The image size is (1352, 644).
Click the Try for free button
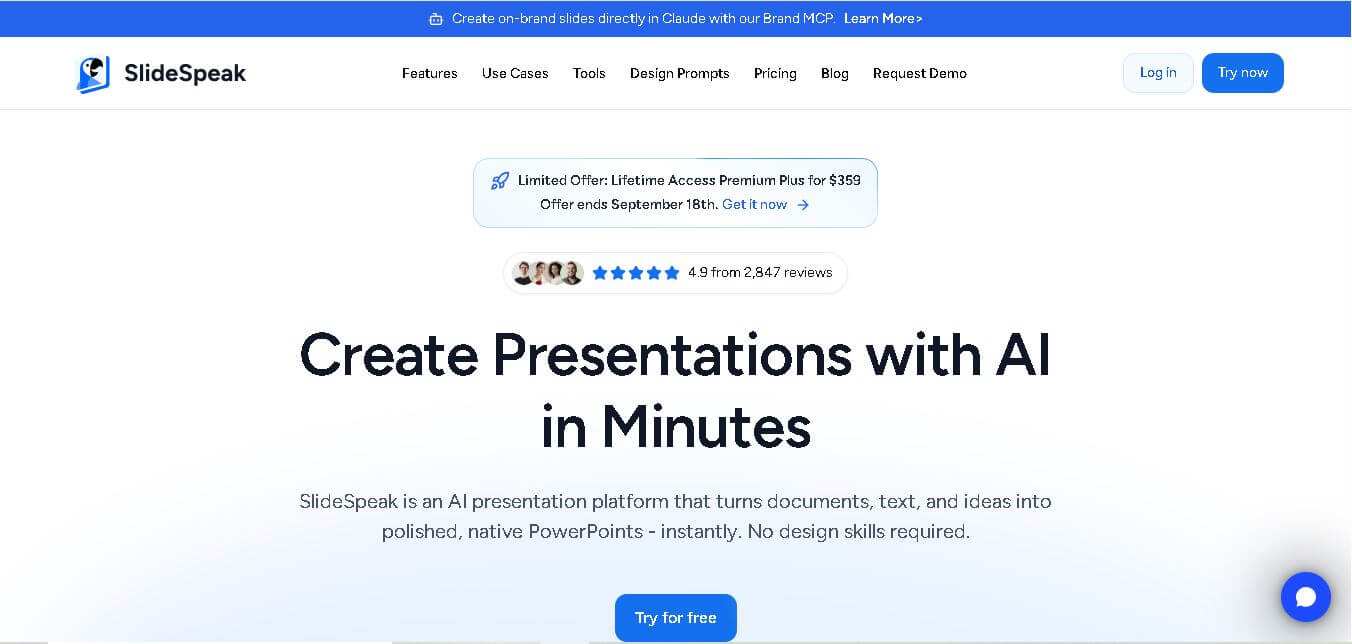[x=676, y=618]
